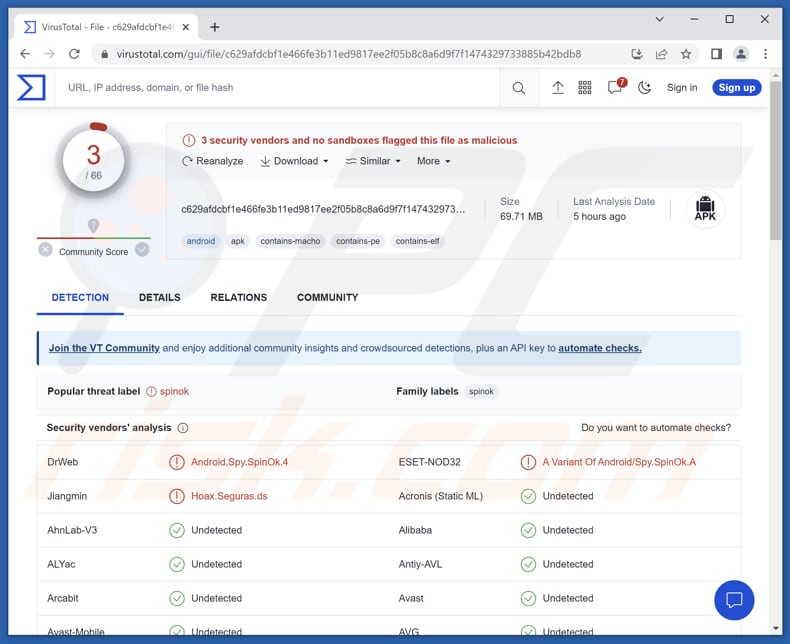
Task: Click the Sign in link
Action: click(682, 88)
